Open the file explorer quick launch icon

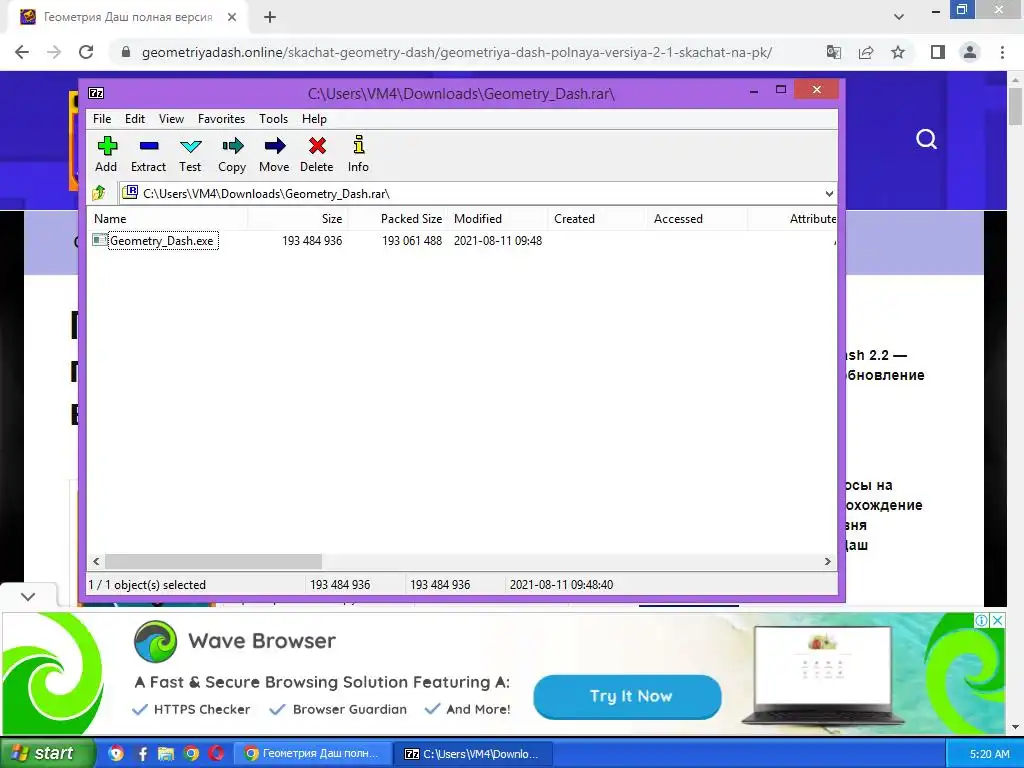click(x=167, y=754)
